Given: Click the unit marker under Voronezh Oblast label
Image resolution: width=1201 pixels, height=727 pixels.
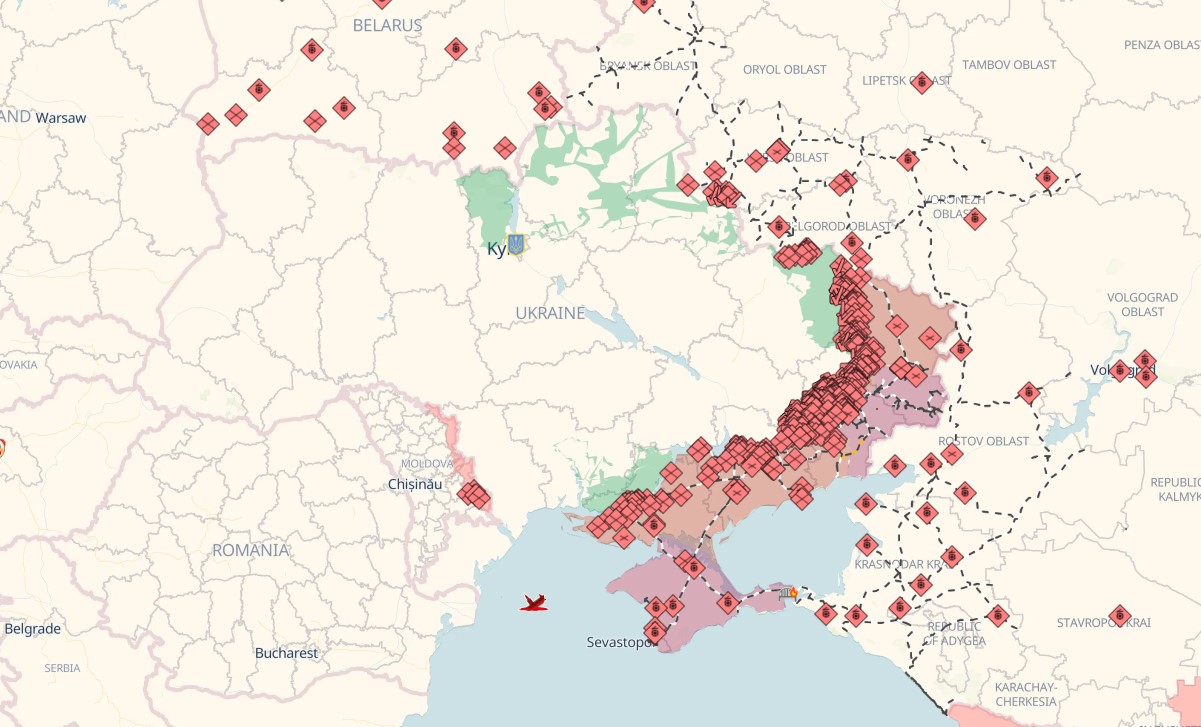Looking at the screenshot, I should tap(975, 218).
